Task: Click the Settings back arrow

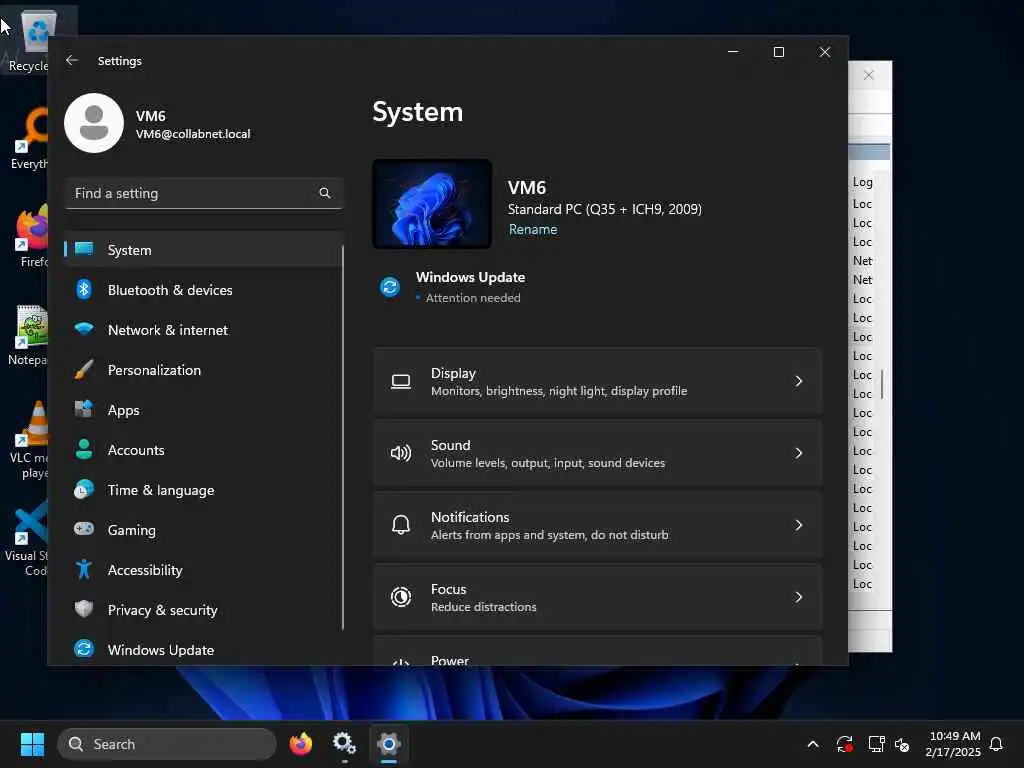Action: click(72, 60)
